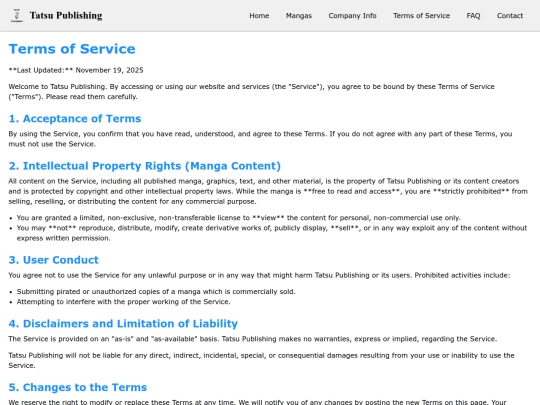Click '4. Disclaimers and Limitation of Liability' heading
The width and height of the screenshot is (540, 405).
tap(123, 324)
